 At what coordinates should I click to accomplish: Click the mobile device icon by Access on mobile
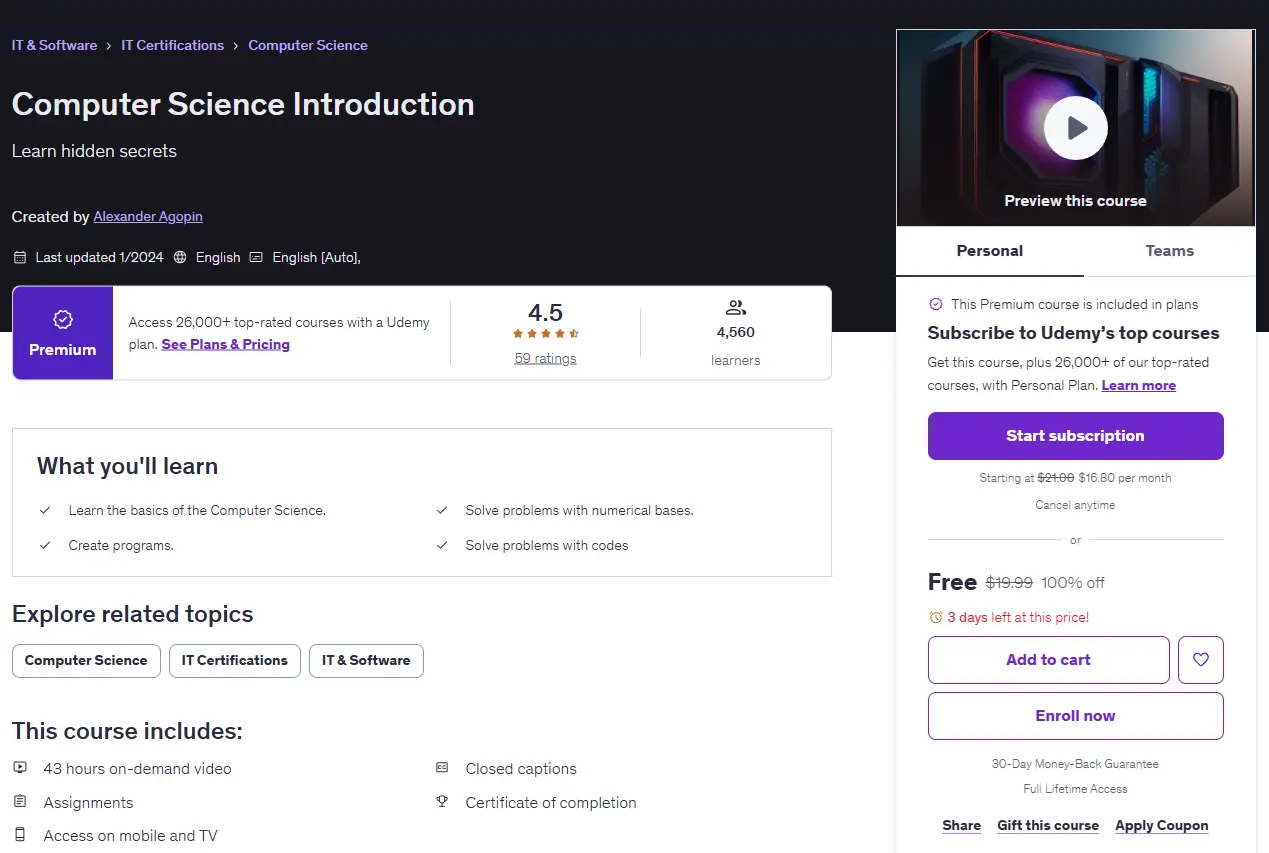tap(20, 835)
